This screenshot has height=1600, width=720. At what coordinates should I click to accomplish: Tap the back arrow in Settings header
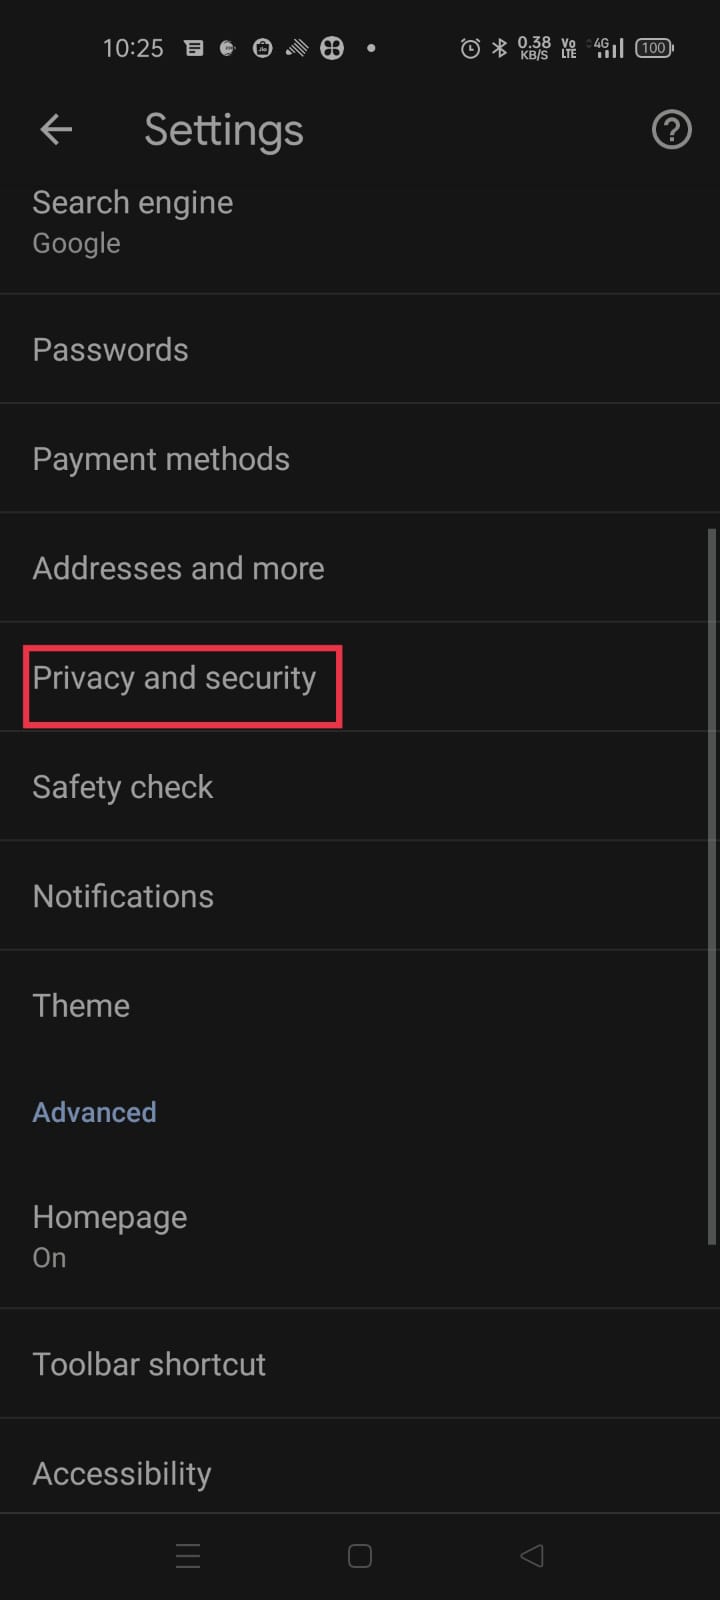[56, 129]
